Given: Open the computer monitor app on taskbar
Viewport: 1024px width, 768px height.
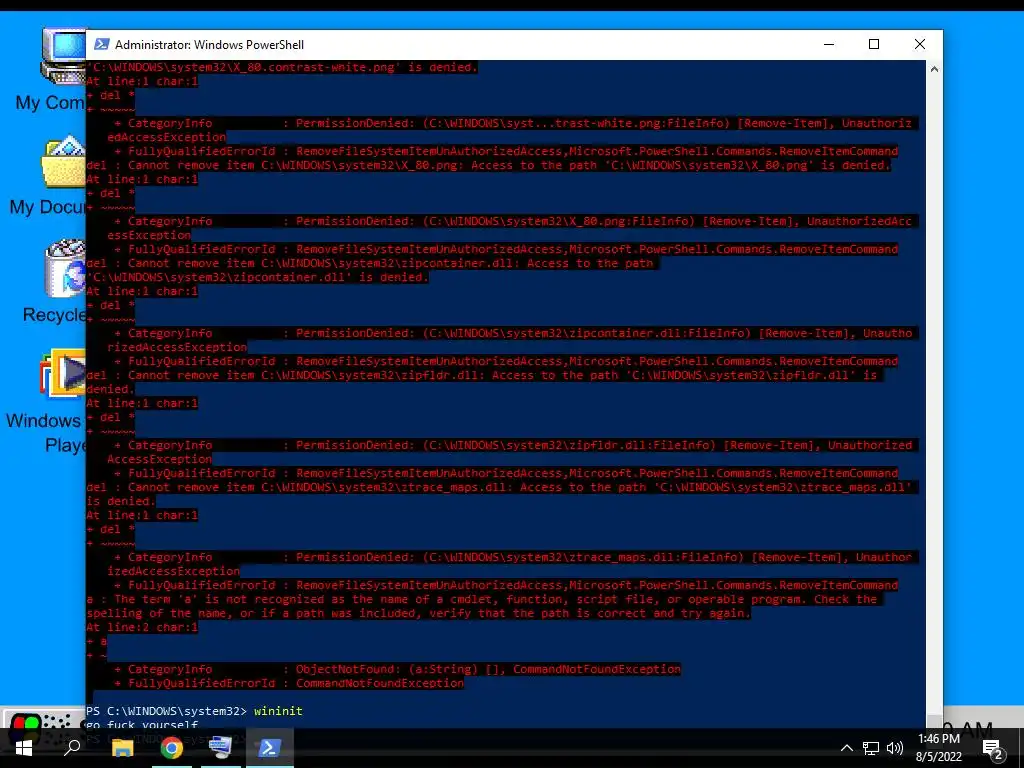Looking at the screenshot, I should [x=220, y=748].
